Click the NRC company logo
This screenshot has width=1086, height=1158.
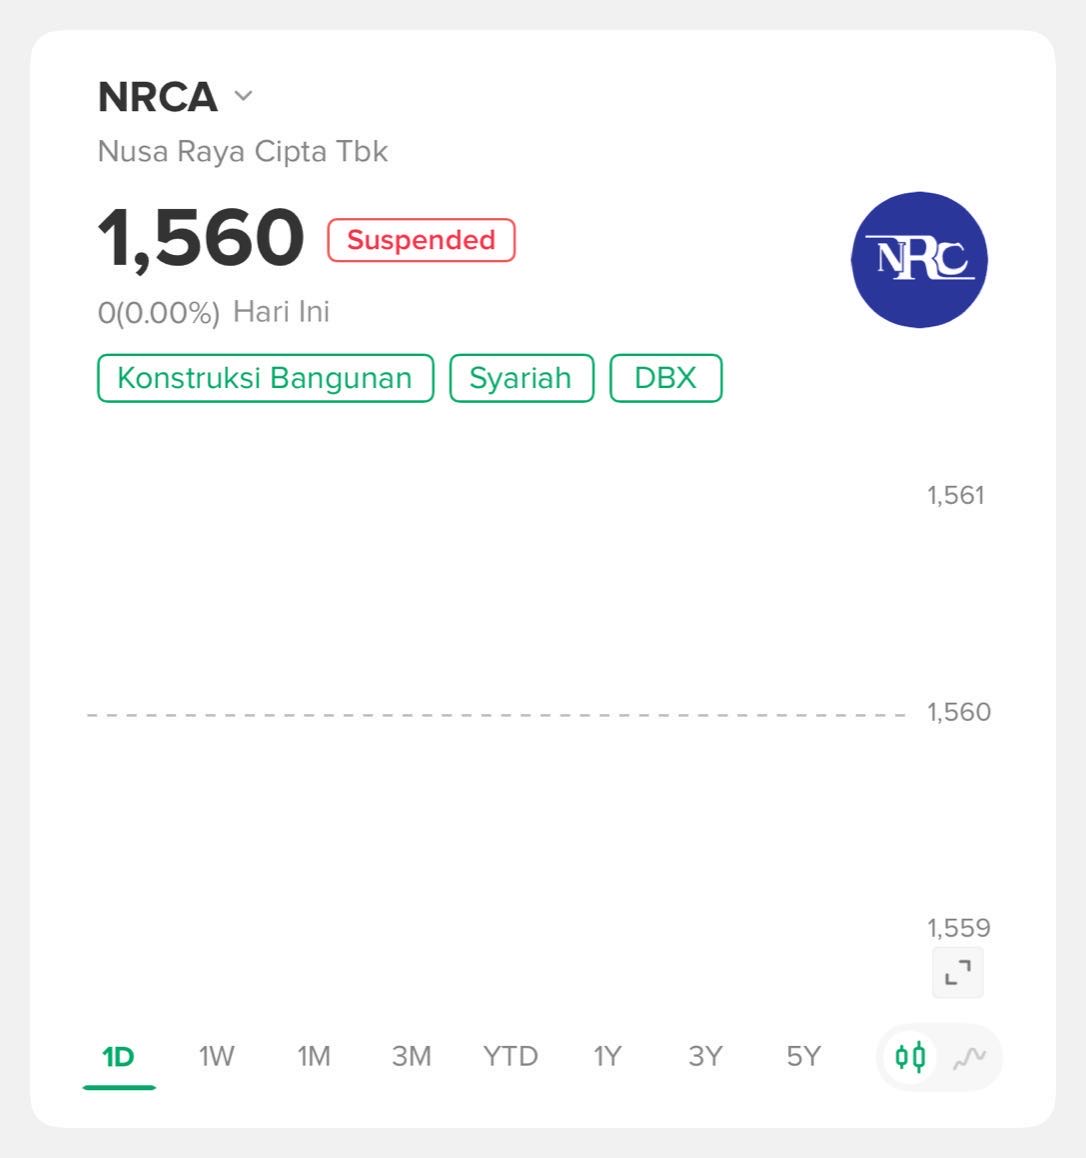click(919, 260)
